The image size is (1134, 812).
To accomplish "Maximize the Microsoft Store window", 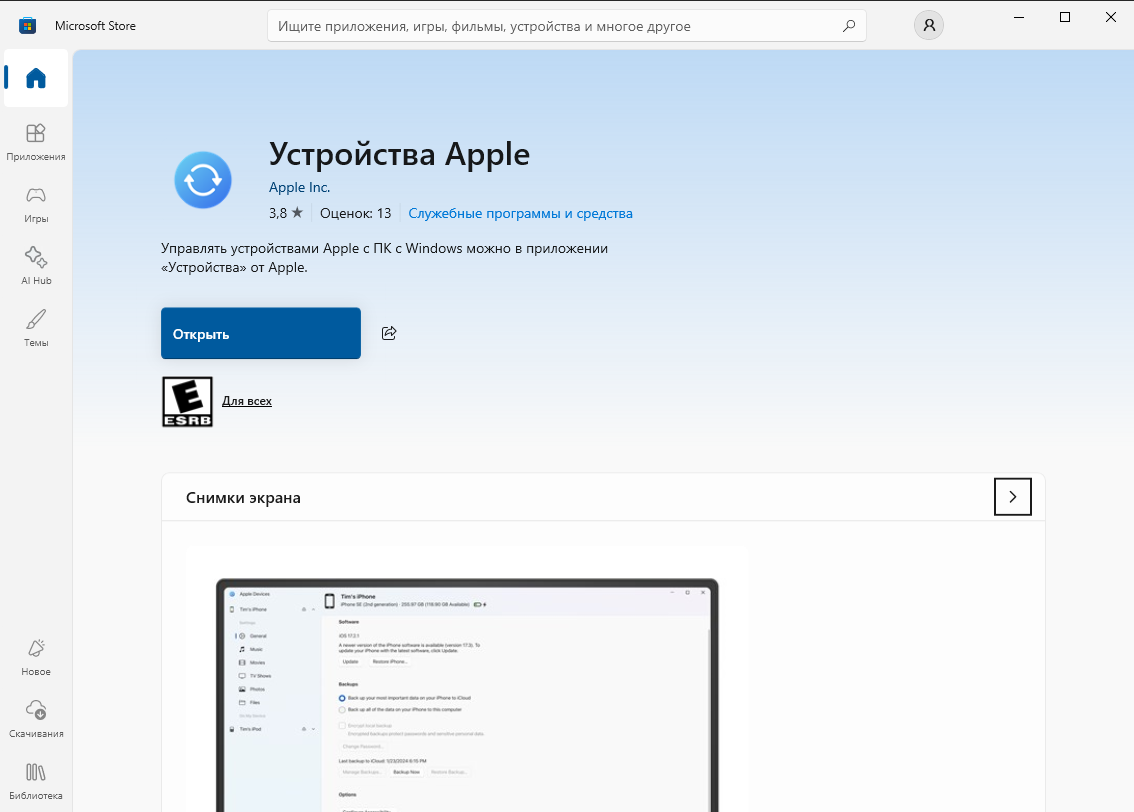I will click(1065, 17).
